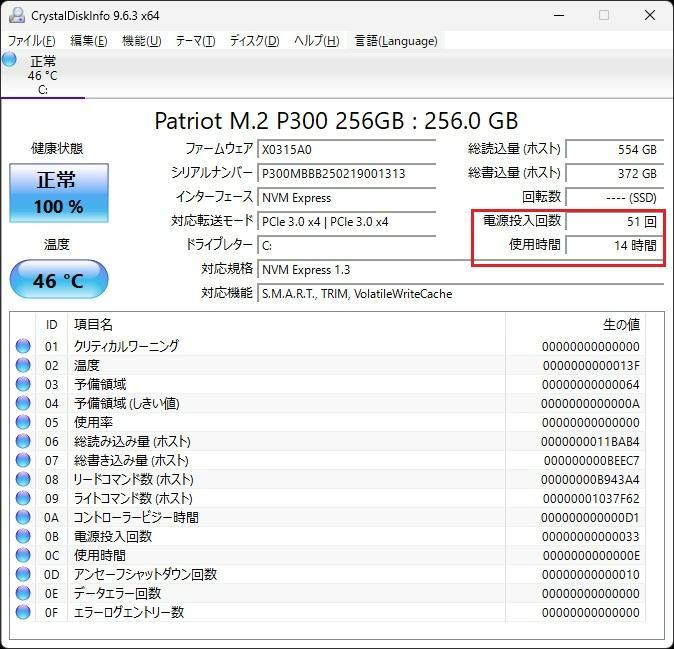The width and height of the screenshot is (674, 649).
Task: Click the 正常 100 % health status button
Action: pos(59,193)
